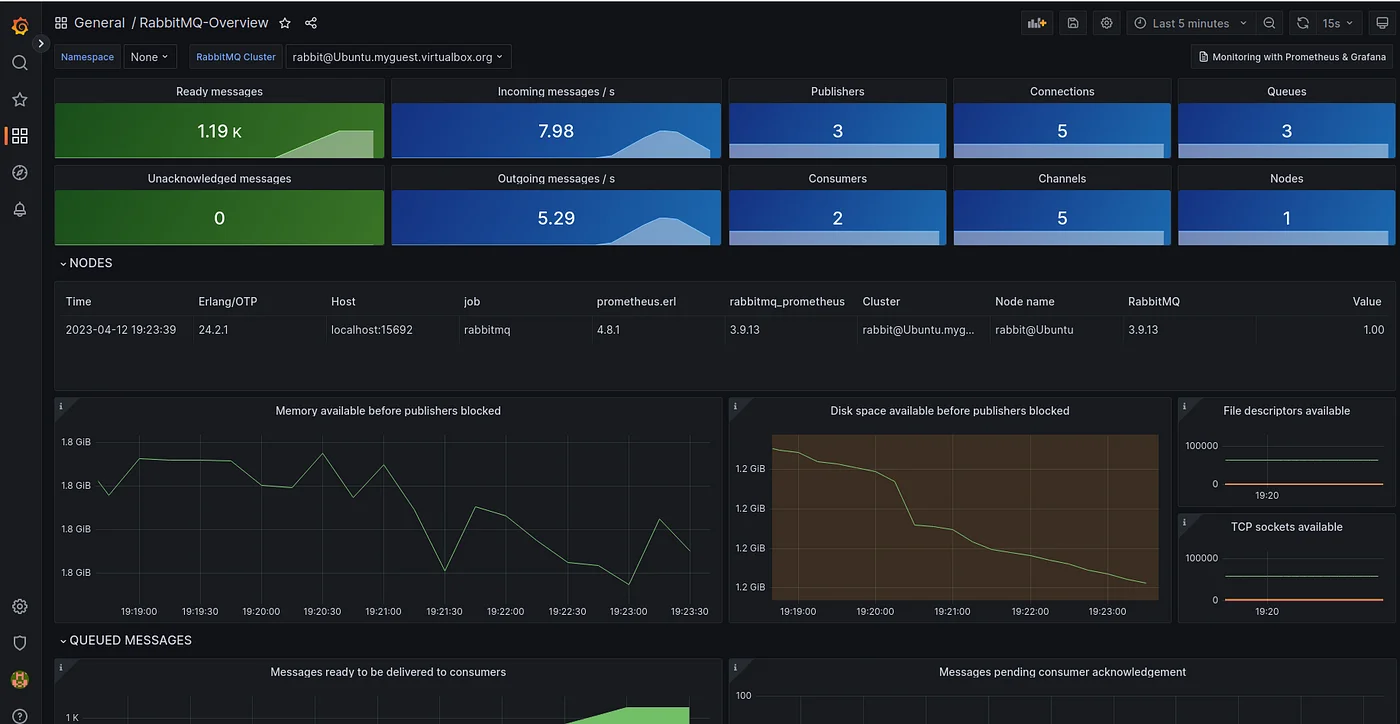Open the 15s refresh interval dropdown
The width and height of the screenshot is (1400, 724).
(1338, 23)
